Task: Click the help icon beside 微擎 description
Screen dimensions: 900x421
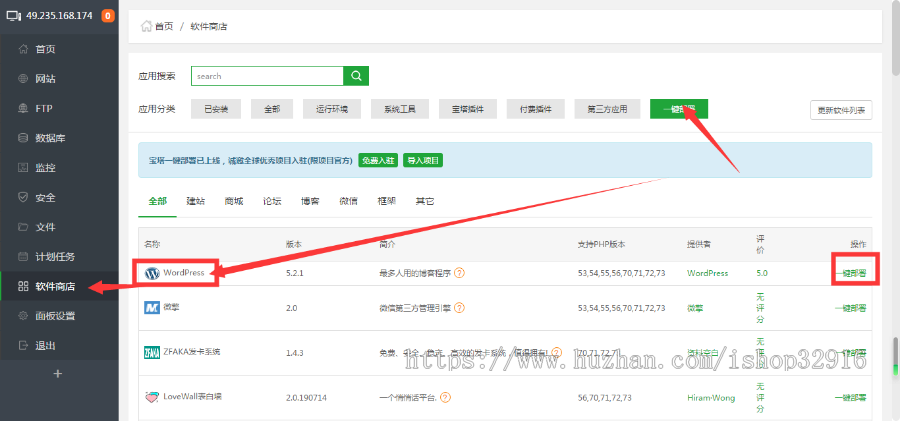Action: pyautogui.click(x=459, y=308)
